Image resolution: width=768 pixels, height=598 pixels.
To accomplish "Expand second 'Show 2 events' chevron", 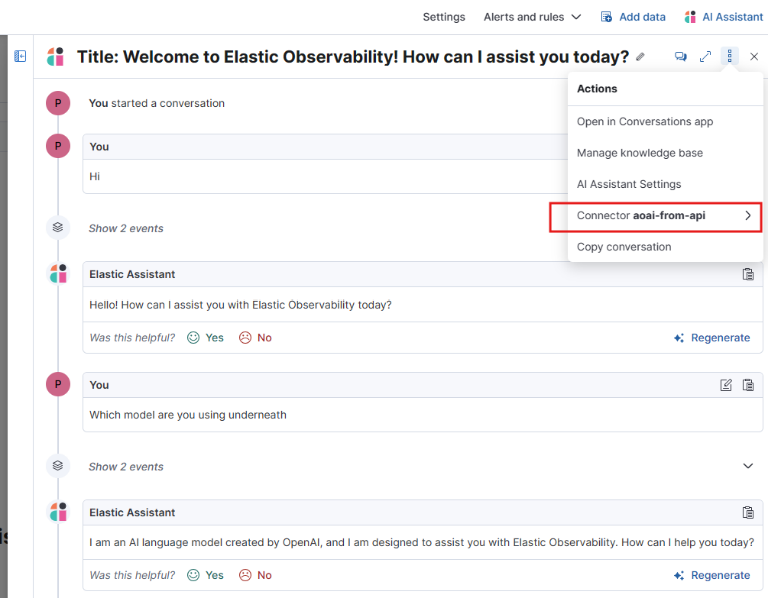I will pos(748,466).
